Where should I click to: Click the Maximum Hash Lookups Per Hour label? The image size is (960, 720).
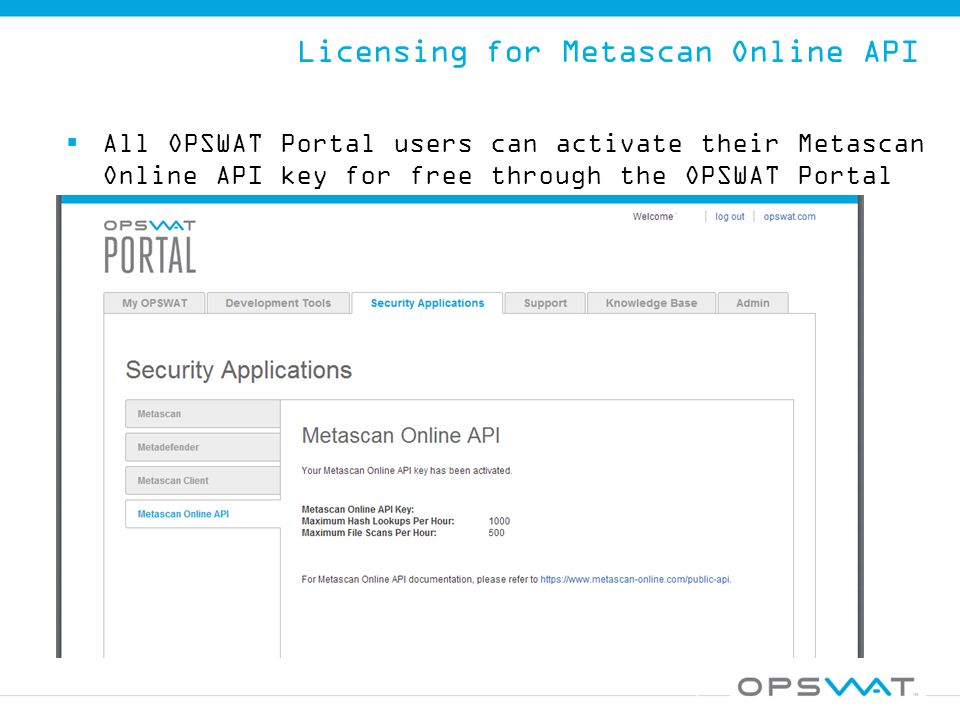378,521
